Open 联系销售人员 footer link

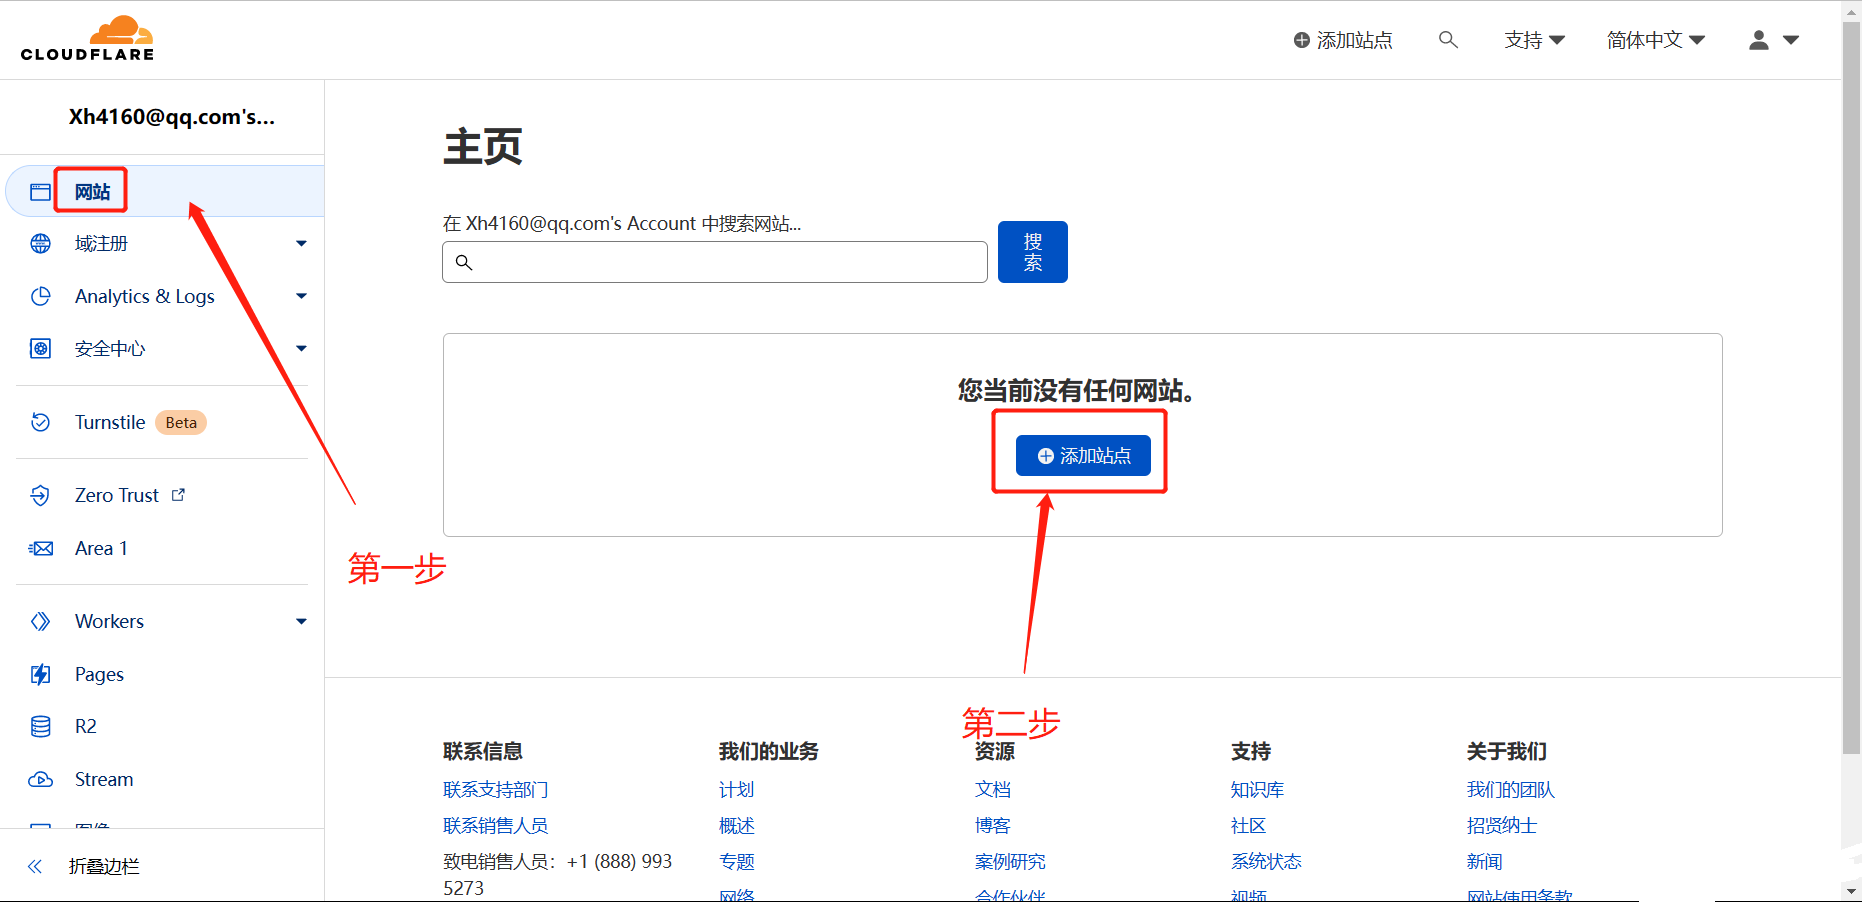tap(496, 825)
